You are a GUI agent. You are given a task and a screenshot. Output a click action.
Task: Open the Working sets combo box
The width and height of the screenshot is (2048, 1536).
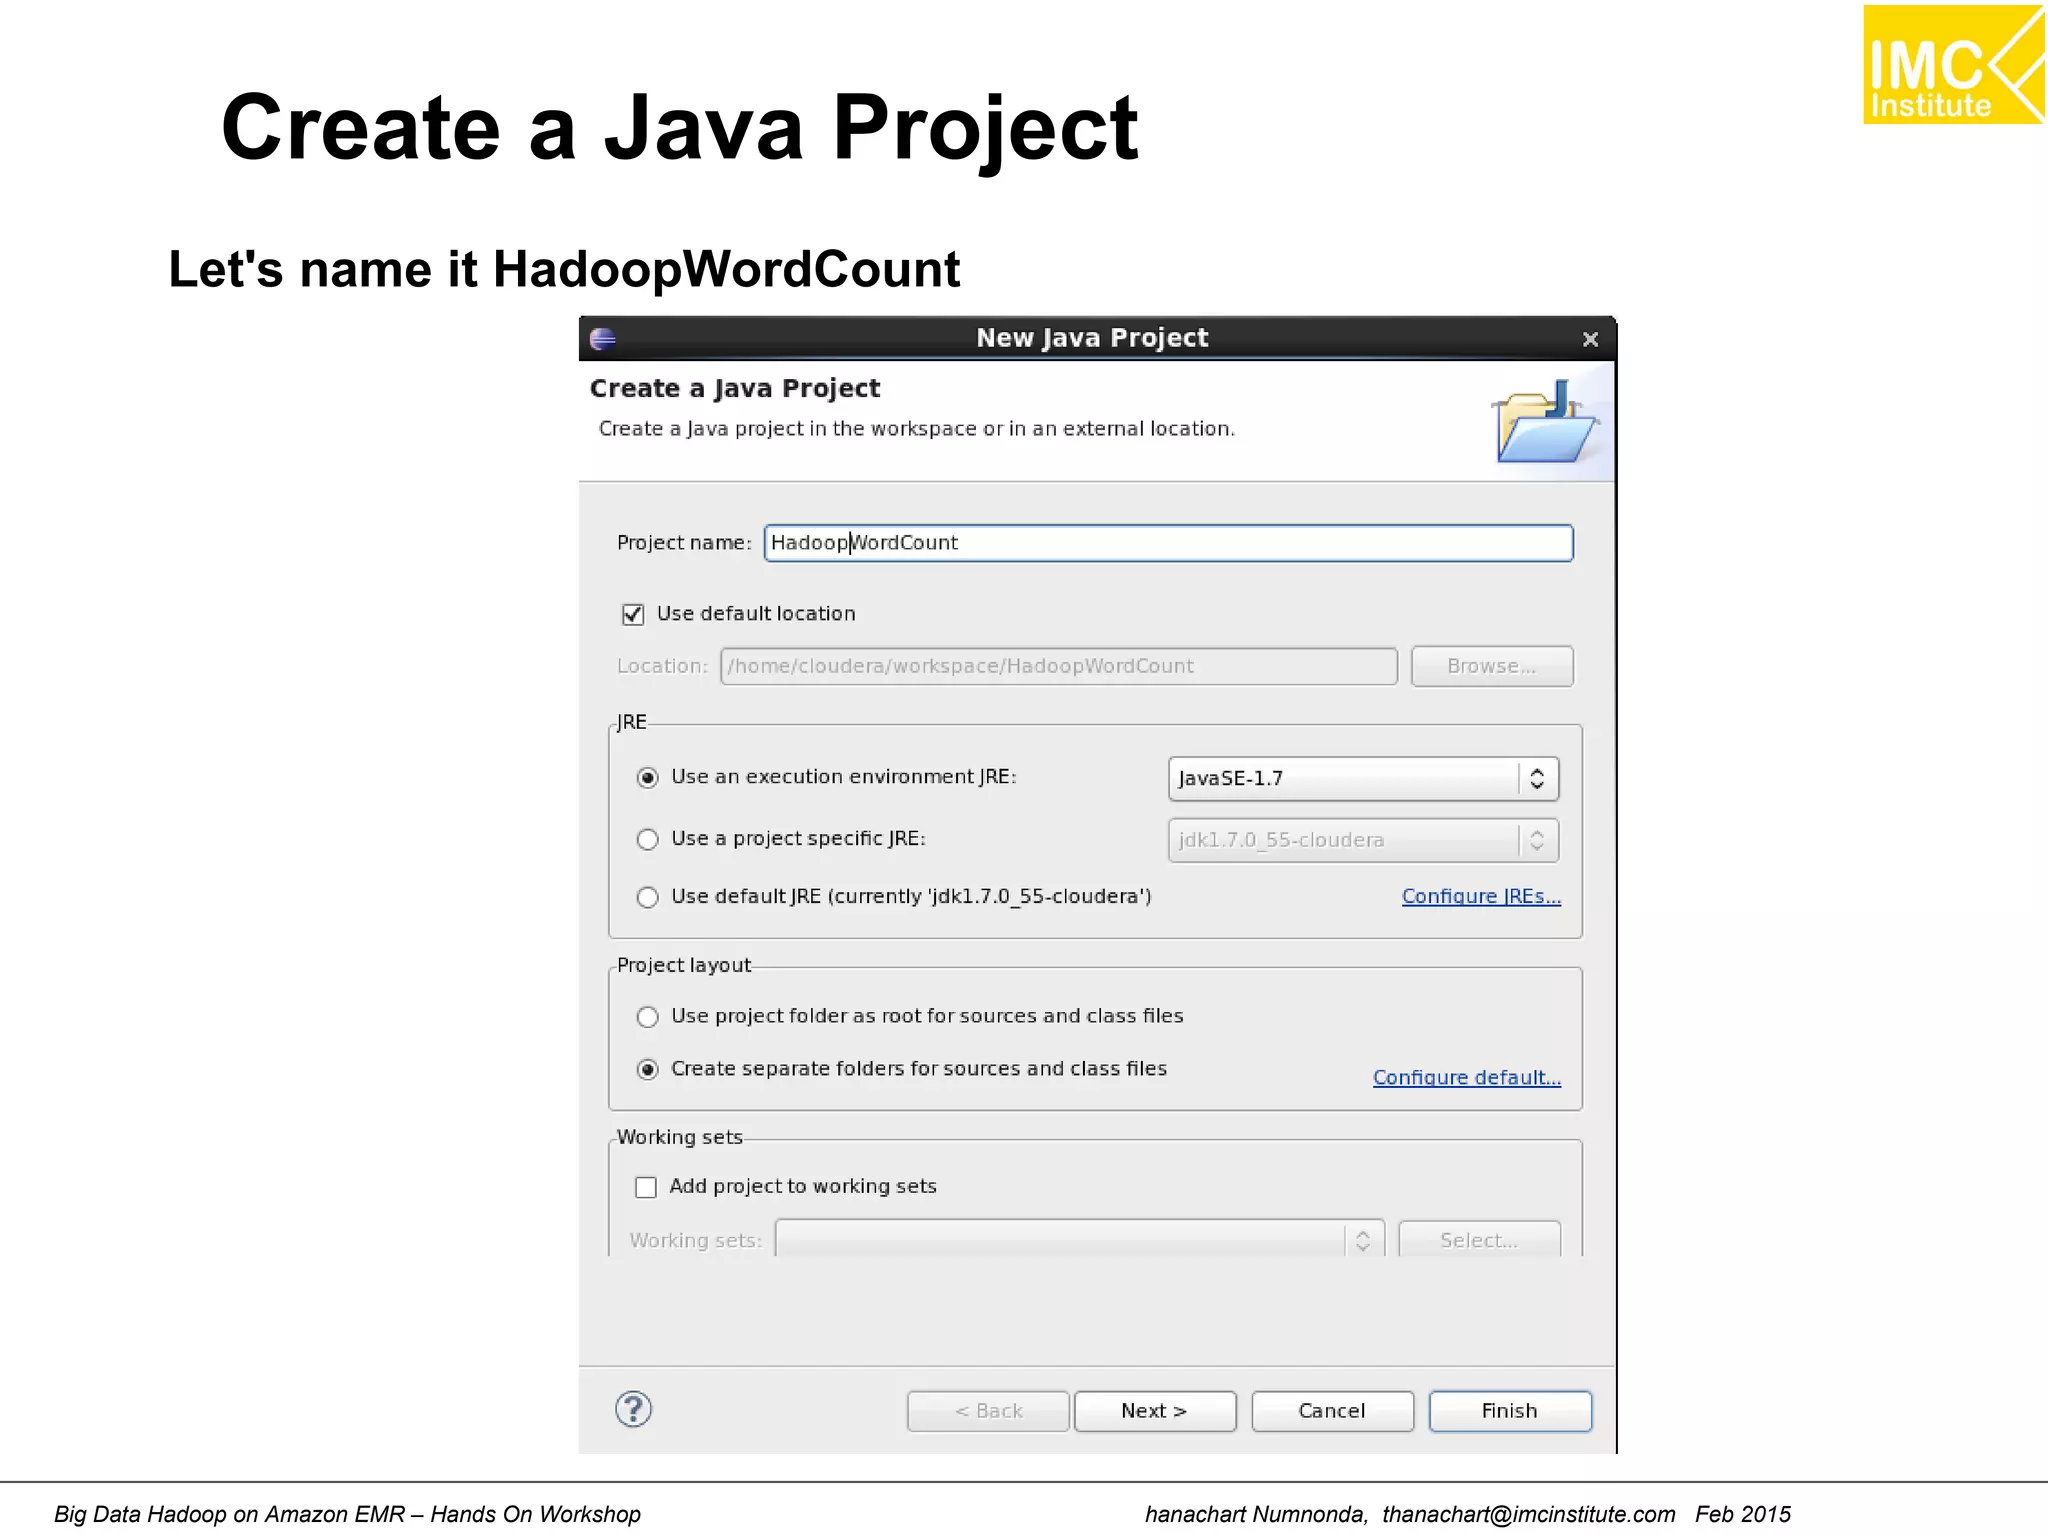pyautogui.click(x=1080, y=1240)
